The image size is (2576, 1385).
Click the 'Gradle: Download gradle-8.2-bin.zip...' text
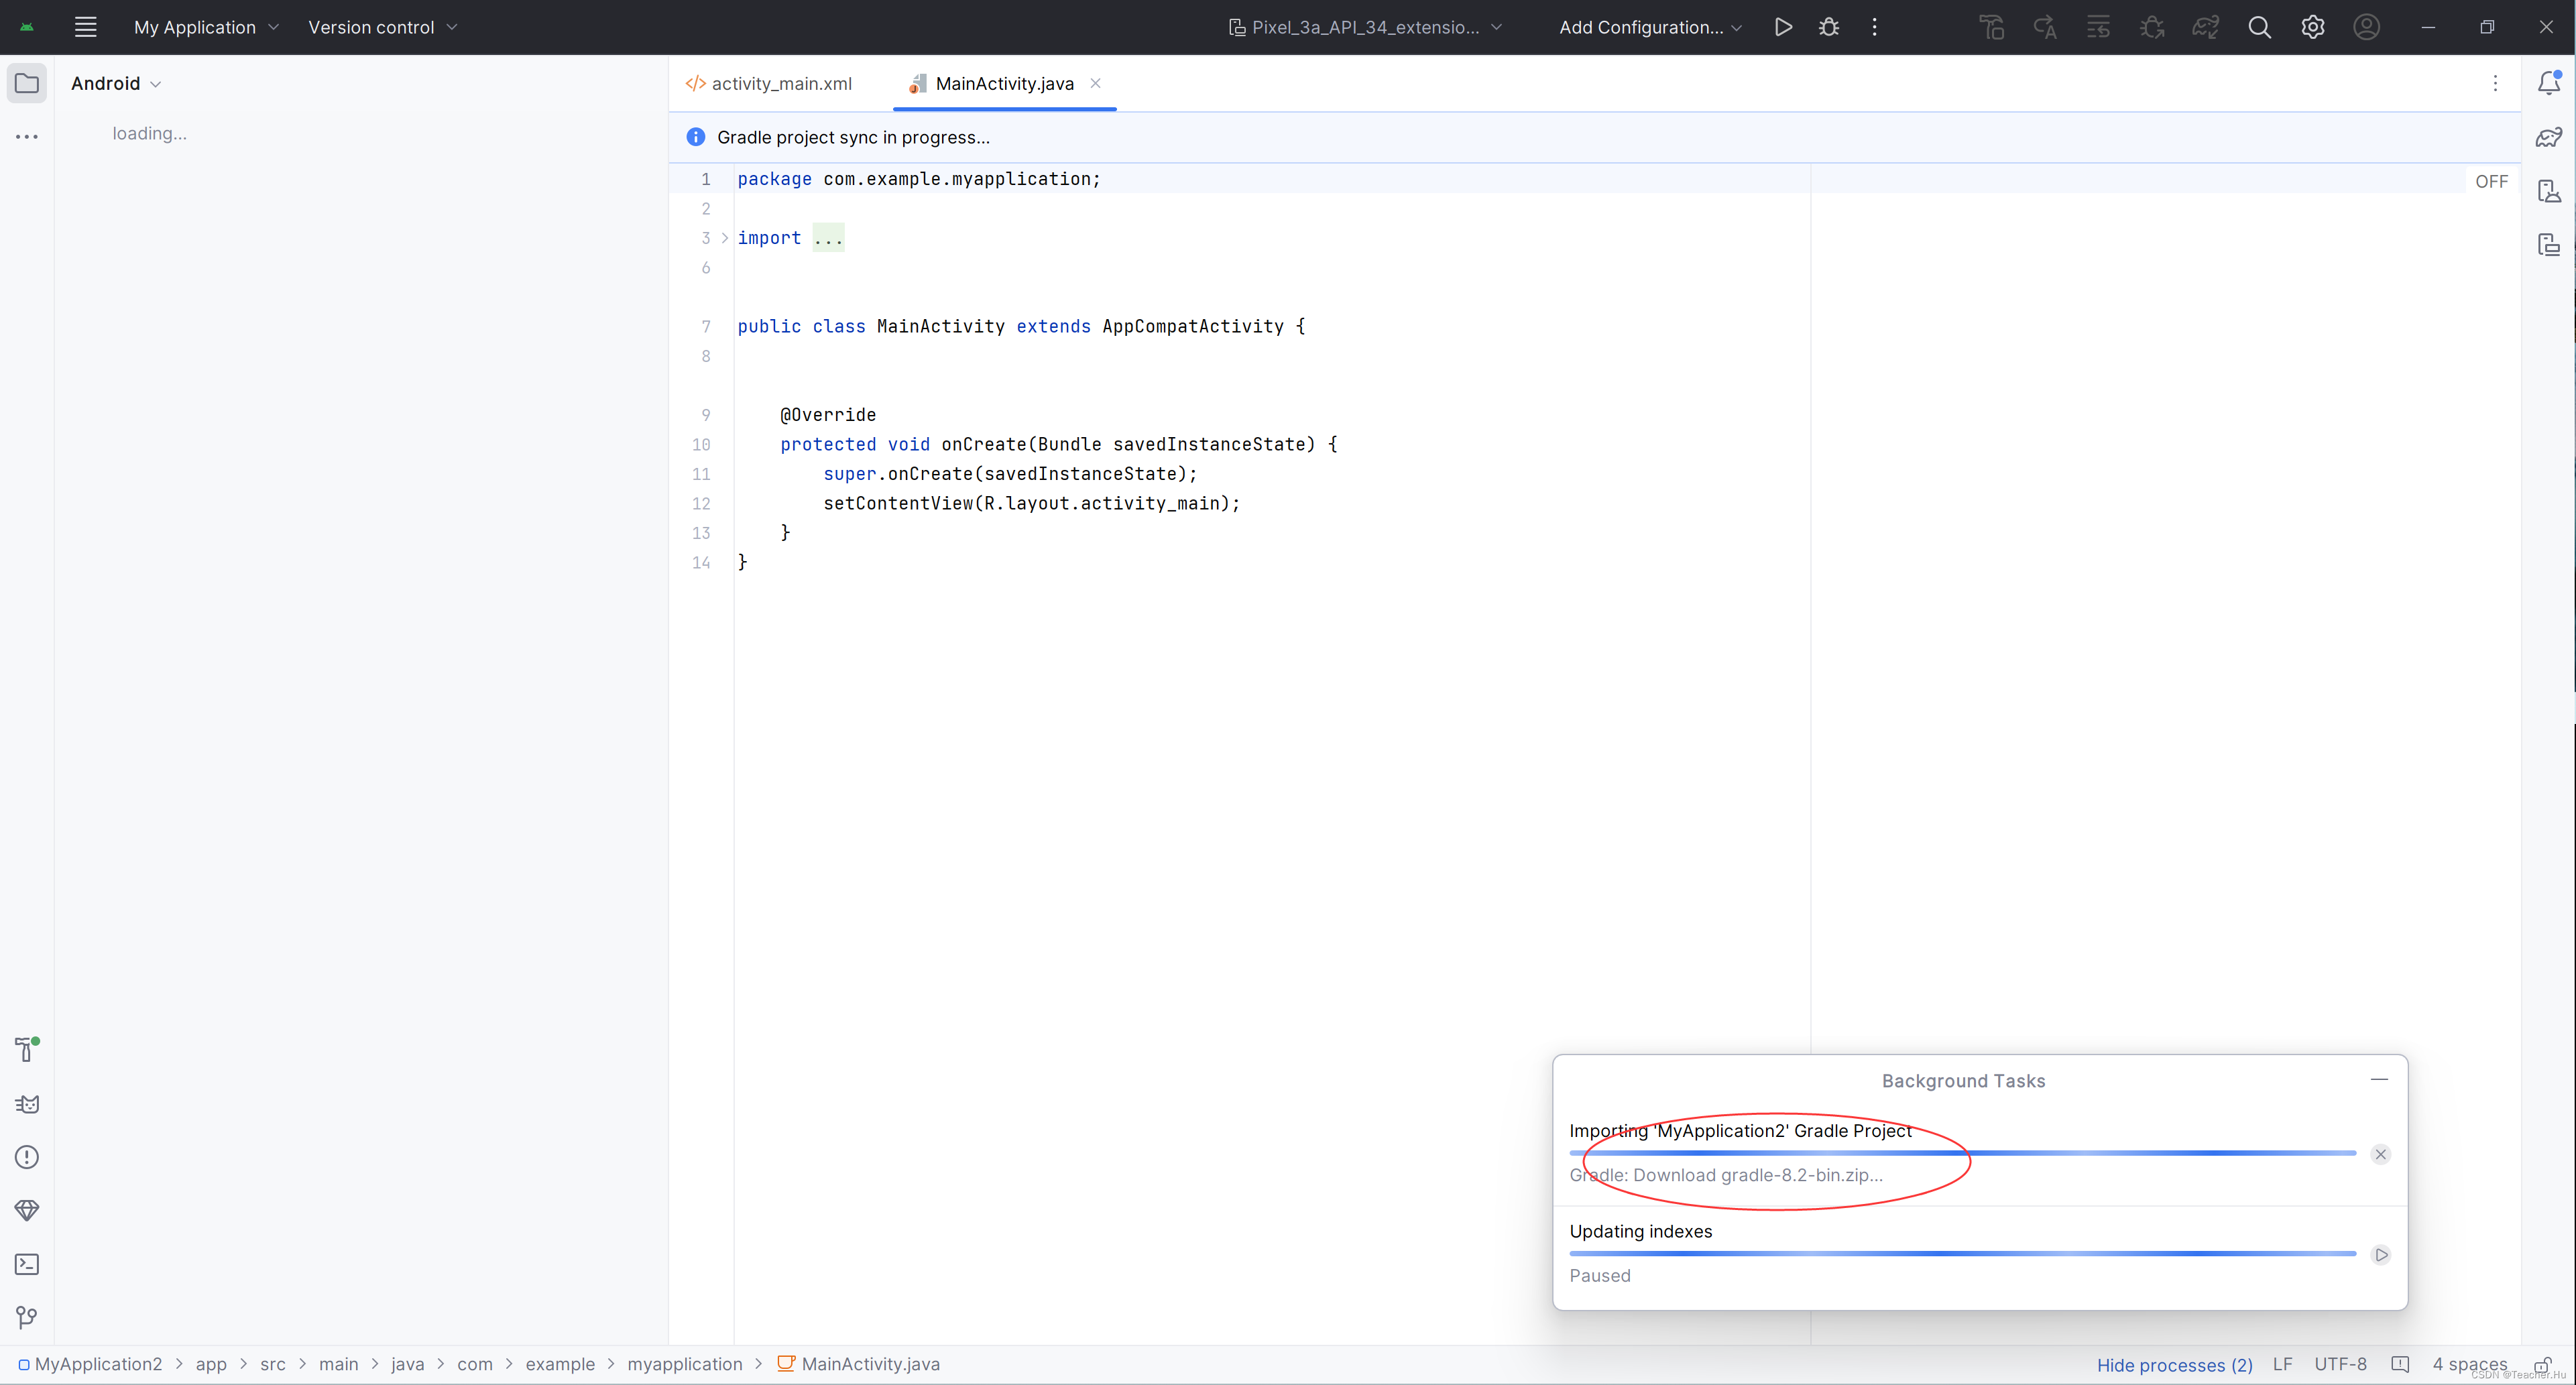pos(1726,1175)
